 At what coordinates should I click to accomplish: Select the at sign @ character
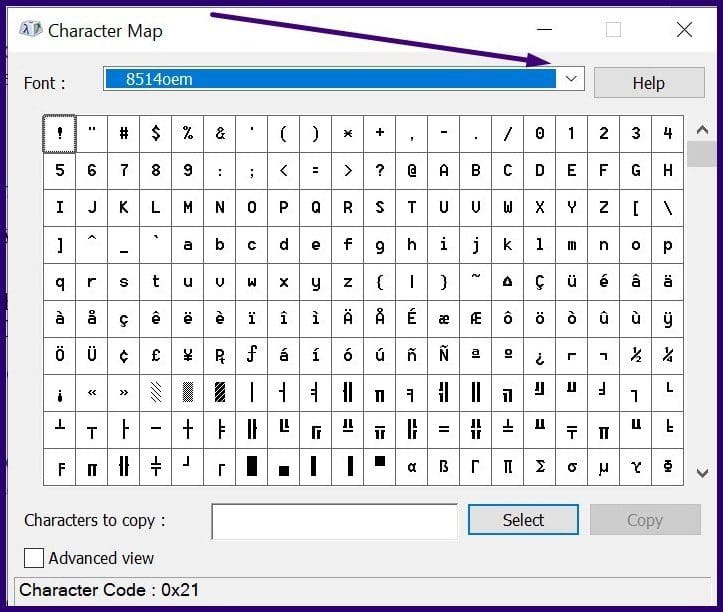(412, 171)
